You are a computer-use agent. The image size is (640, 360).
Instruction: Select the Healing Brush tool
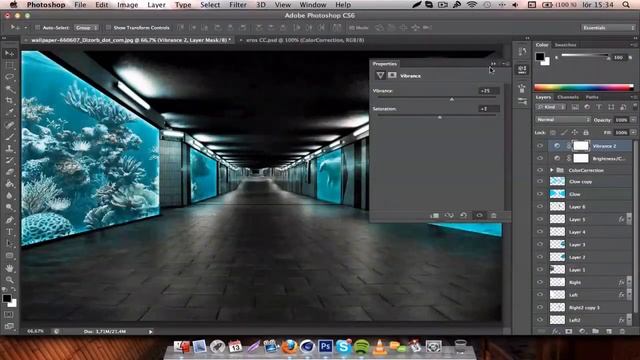point(9,125)
